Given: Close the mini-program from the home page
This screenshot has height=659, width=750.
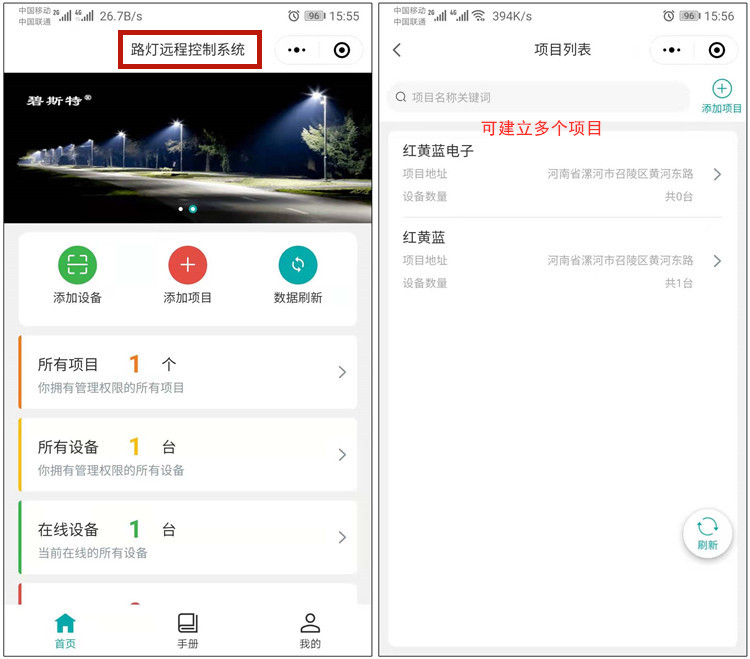Looking at the screenshot, I should tap(342, 50).
